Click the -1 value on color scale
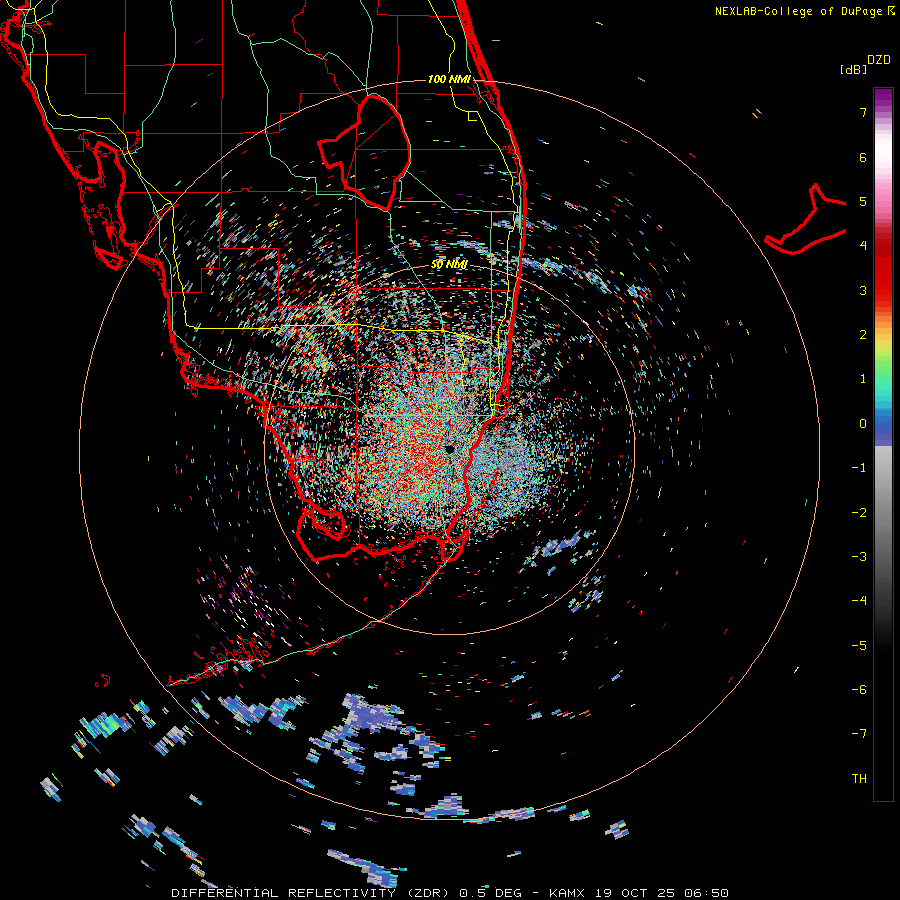Viewport: 900px width, 900px height. [x=859, y=468]
